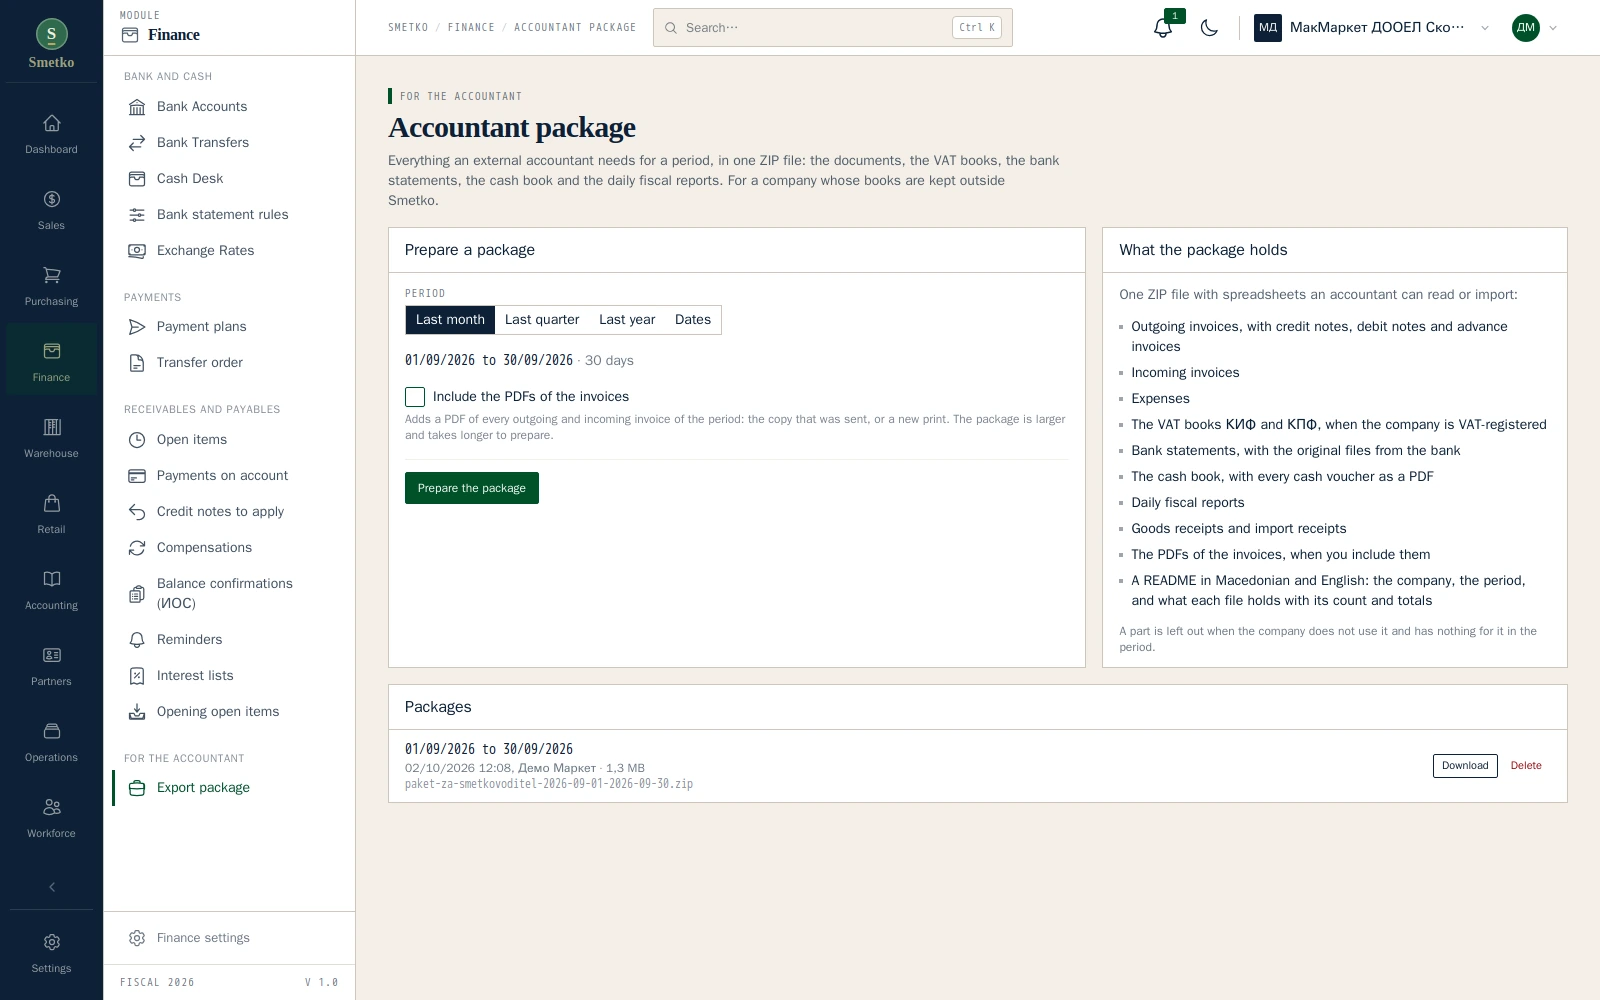Delete the September 2026 package
This screenshot has width=1600, height=1000.
click(1526, 766)
